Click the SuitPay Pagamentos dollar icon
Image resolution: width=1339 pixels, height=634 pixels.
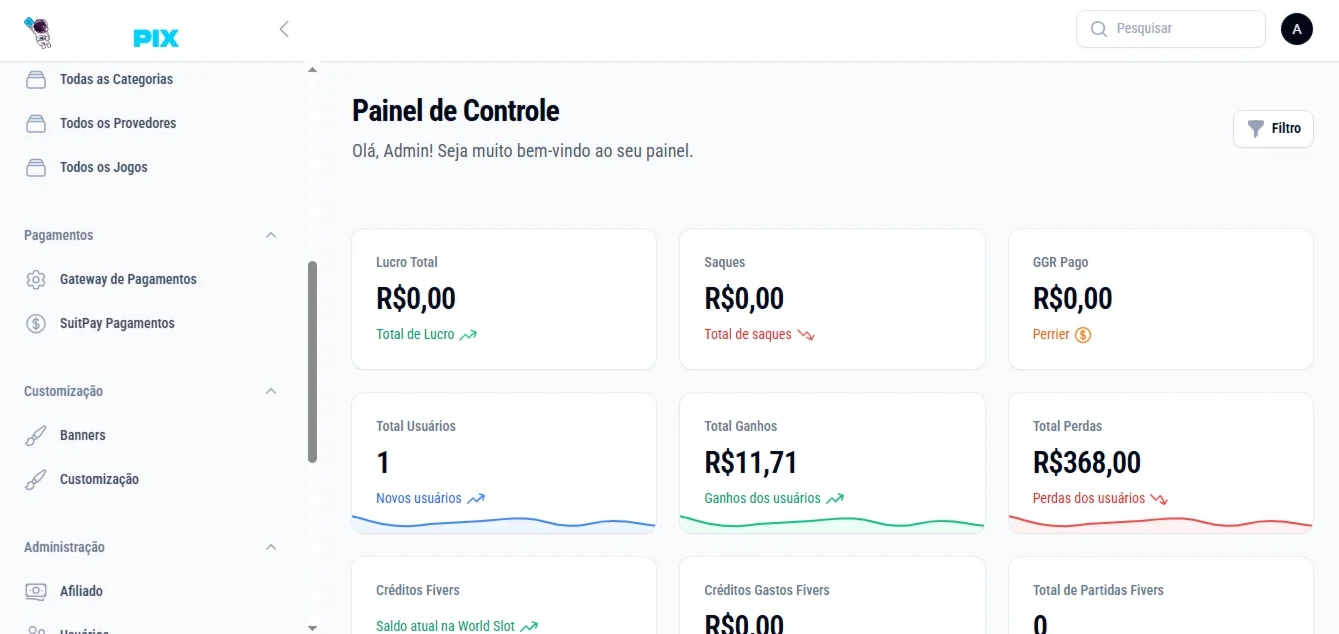coord(36,323)
